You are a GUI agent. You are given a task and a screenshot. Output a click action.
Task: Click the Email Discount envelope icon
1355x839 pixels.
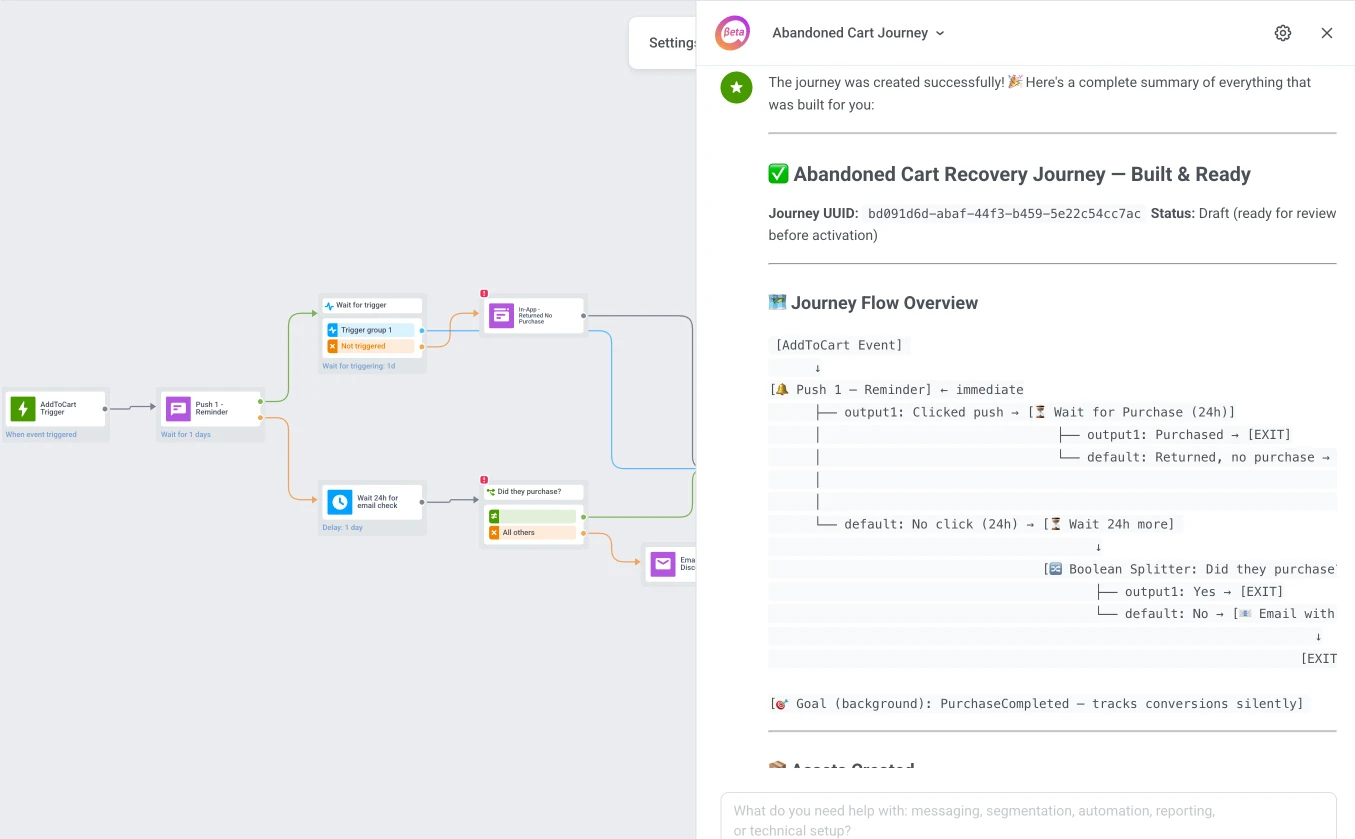(x=664, y=563)
